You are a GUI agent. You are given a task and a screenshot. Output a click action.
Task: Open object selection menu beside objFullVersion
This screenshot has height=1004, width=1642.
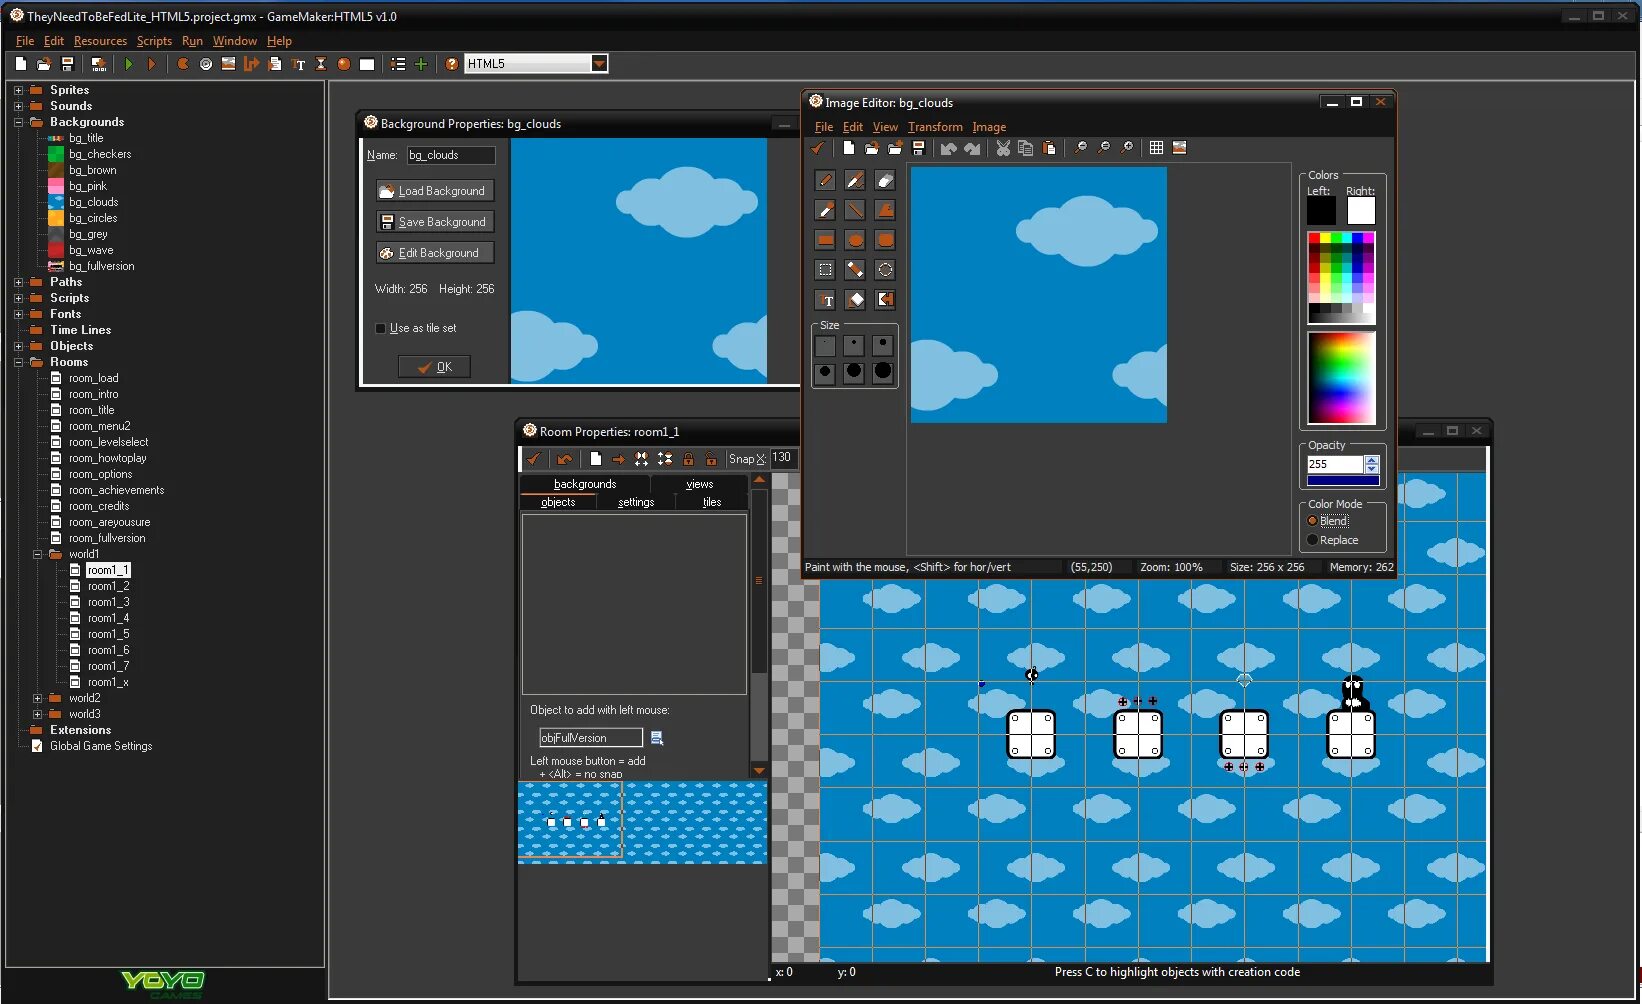tap(657, 738)
